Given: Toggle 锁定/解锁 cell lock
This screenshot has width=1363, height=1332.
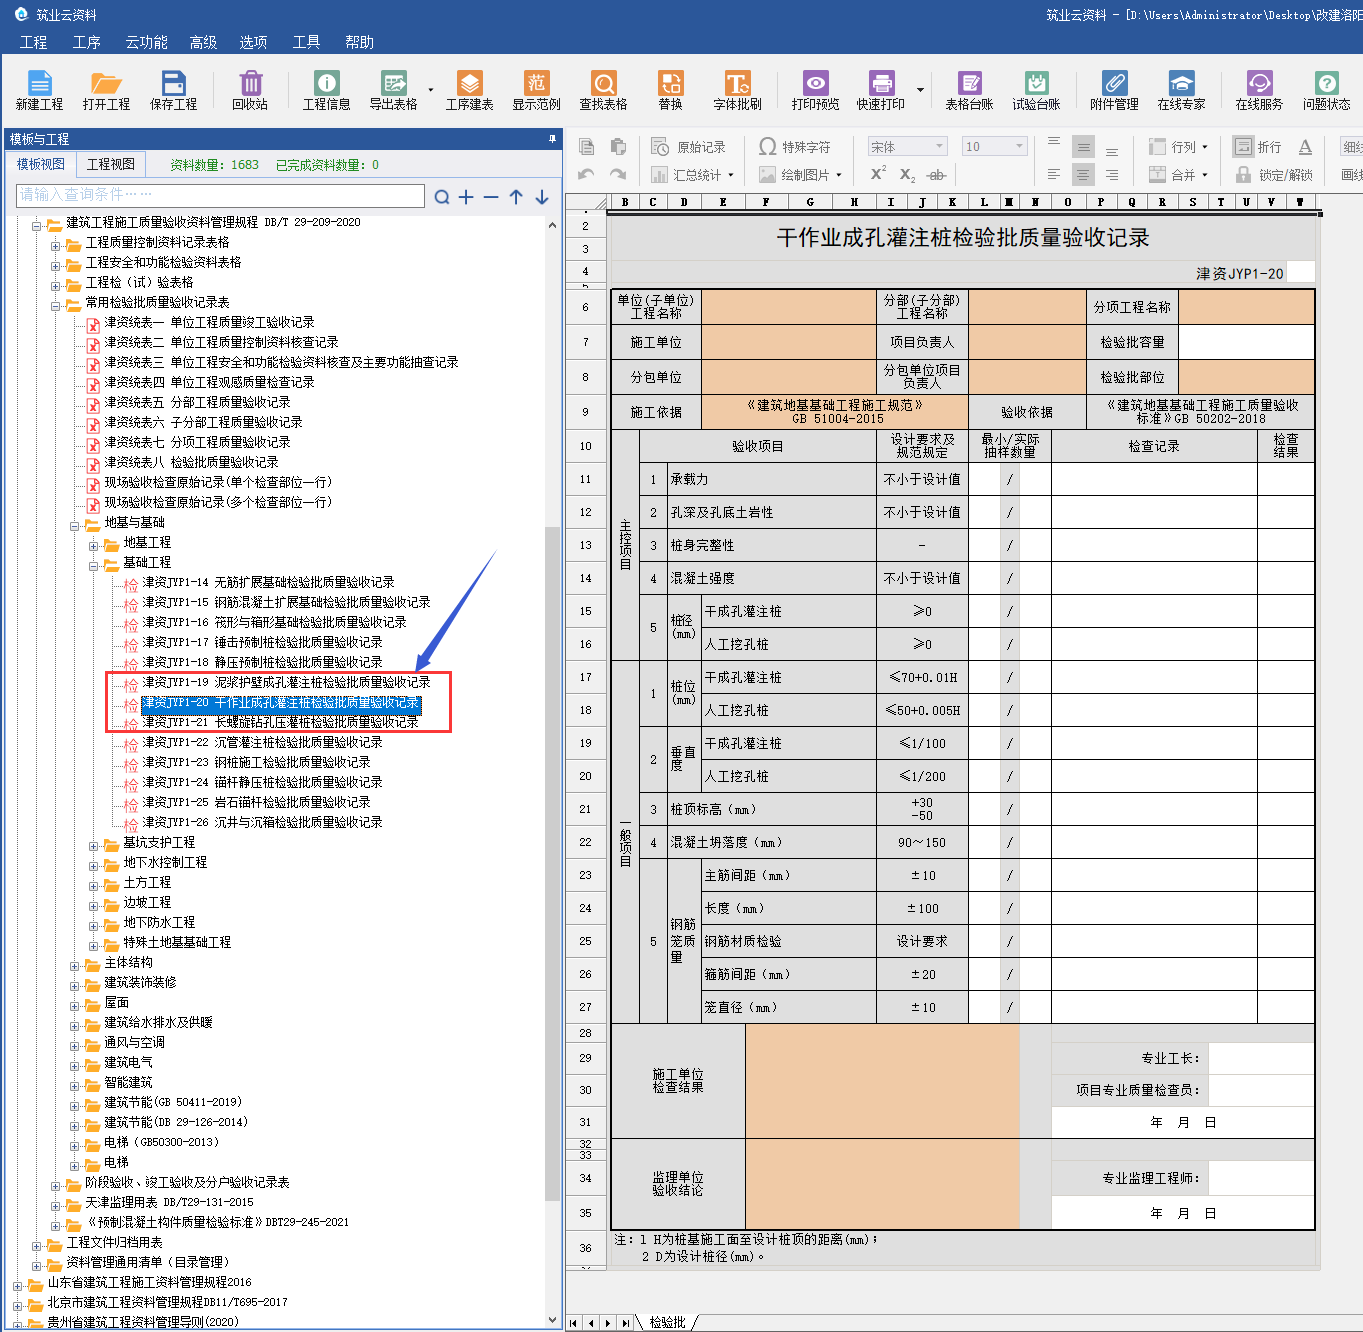Looking at the screenshot, I should 1274,174.
